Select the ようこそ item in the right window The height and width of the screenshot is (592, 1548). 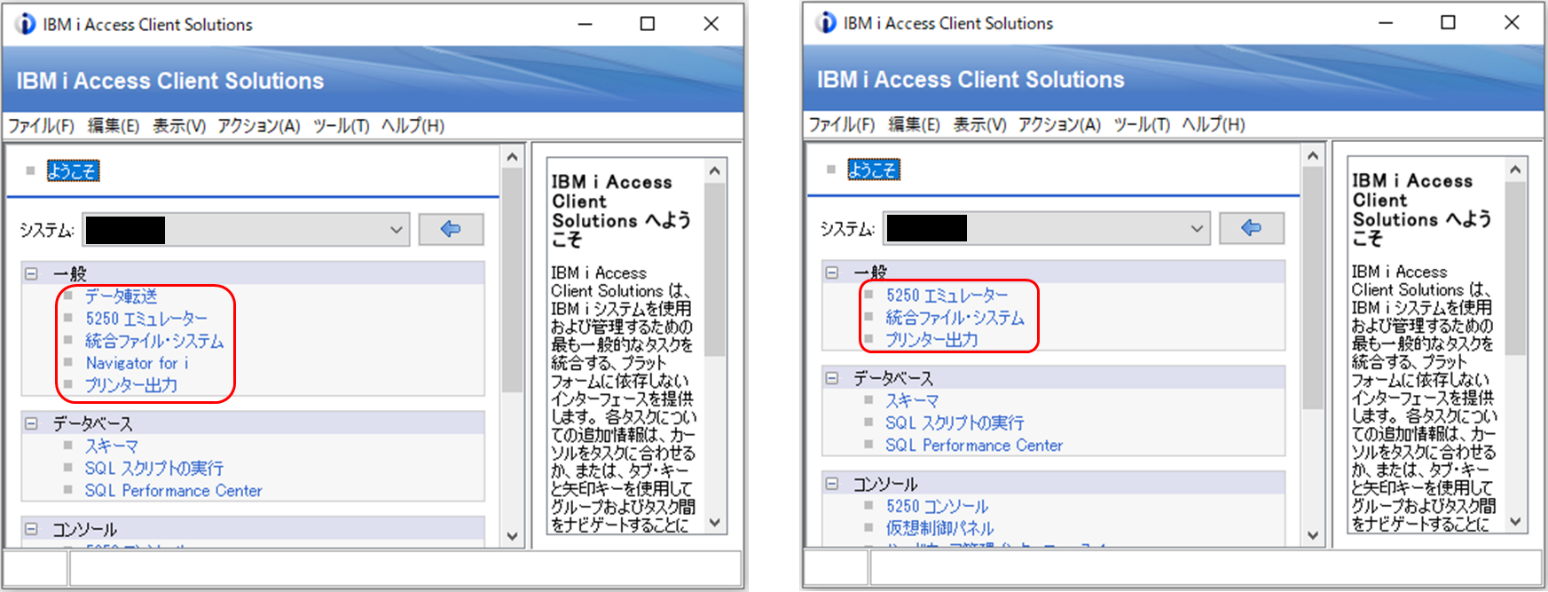coord(874,170)
